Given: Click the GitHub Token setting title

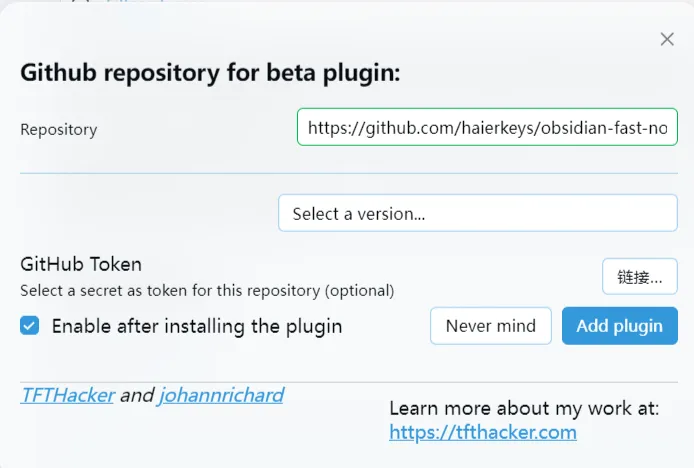Looking at the screenshot, I should [x=81, y=265].
